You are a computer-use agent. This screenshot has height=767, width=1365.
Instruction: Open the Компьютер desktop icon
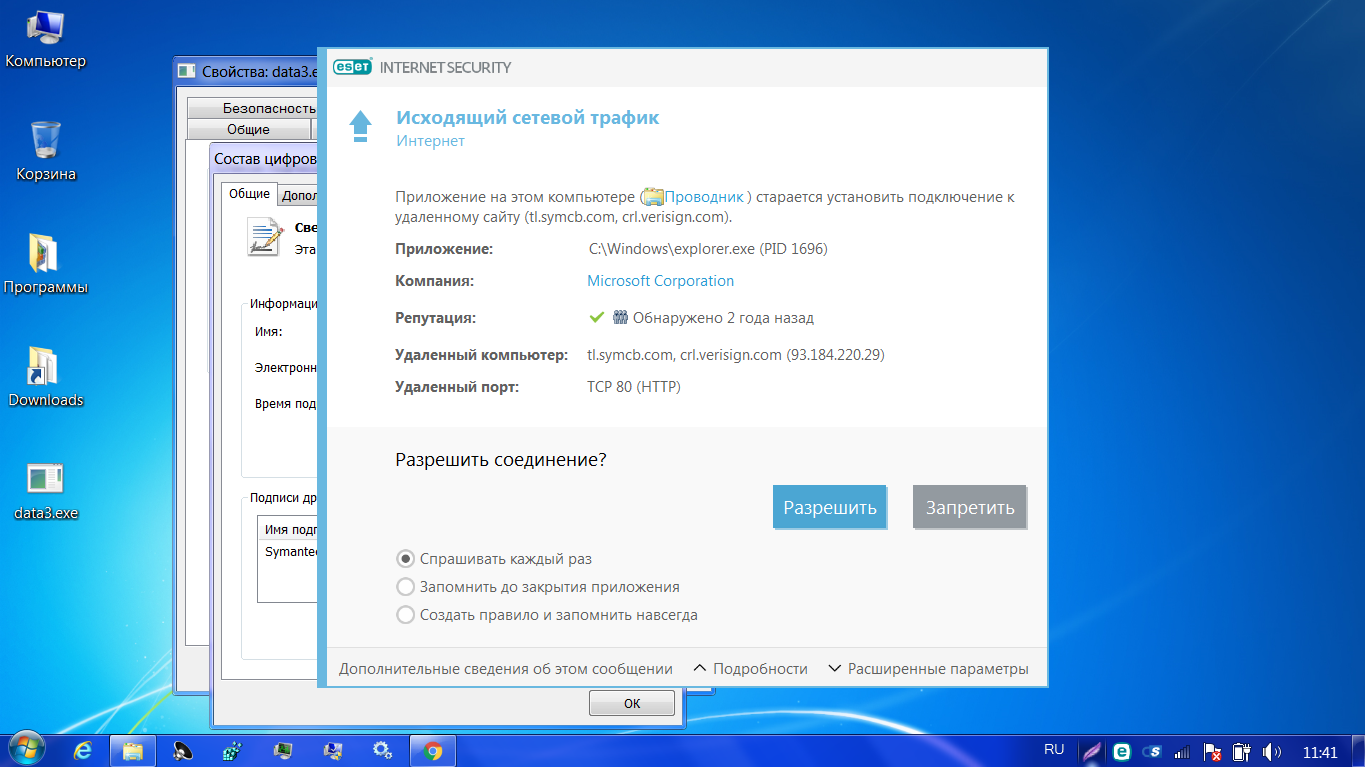(45, 39)
